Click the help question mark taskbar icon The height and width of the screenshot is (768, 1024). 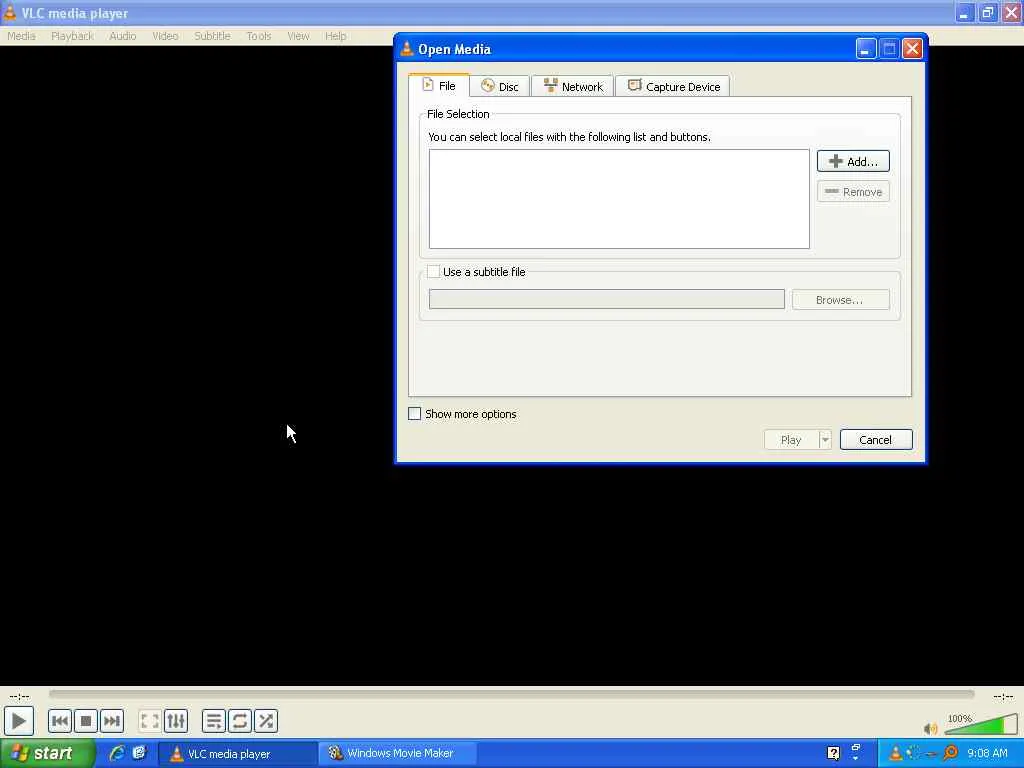click(x=833, y=753)
